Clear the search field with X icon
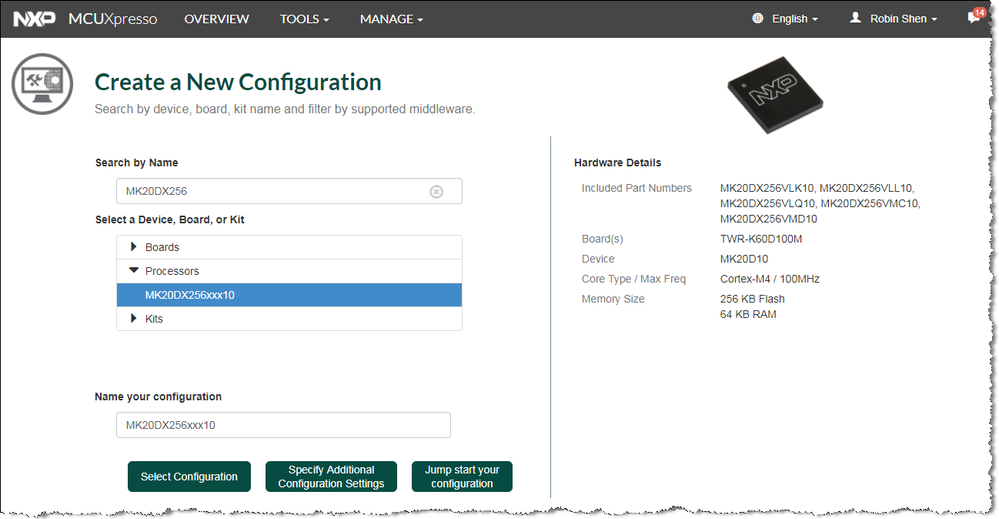 pyautogui.click(x=436, y=192)
